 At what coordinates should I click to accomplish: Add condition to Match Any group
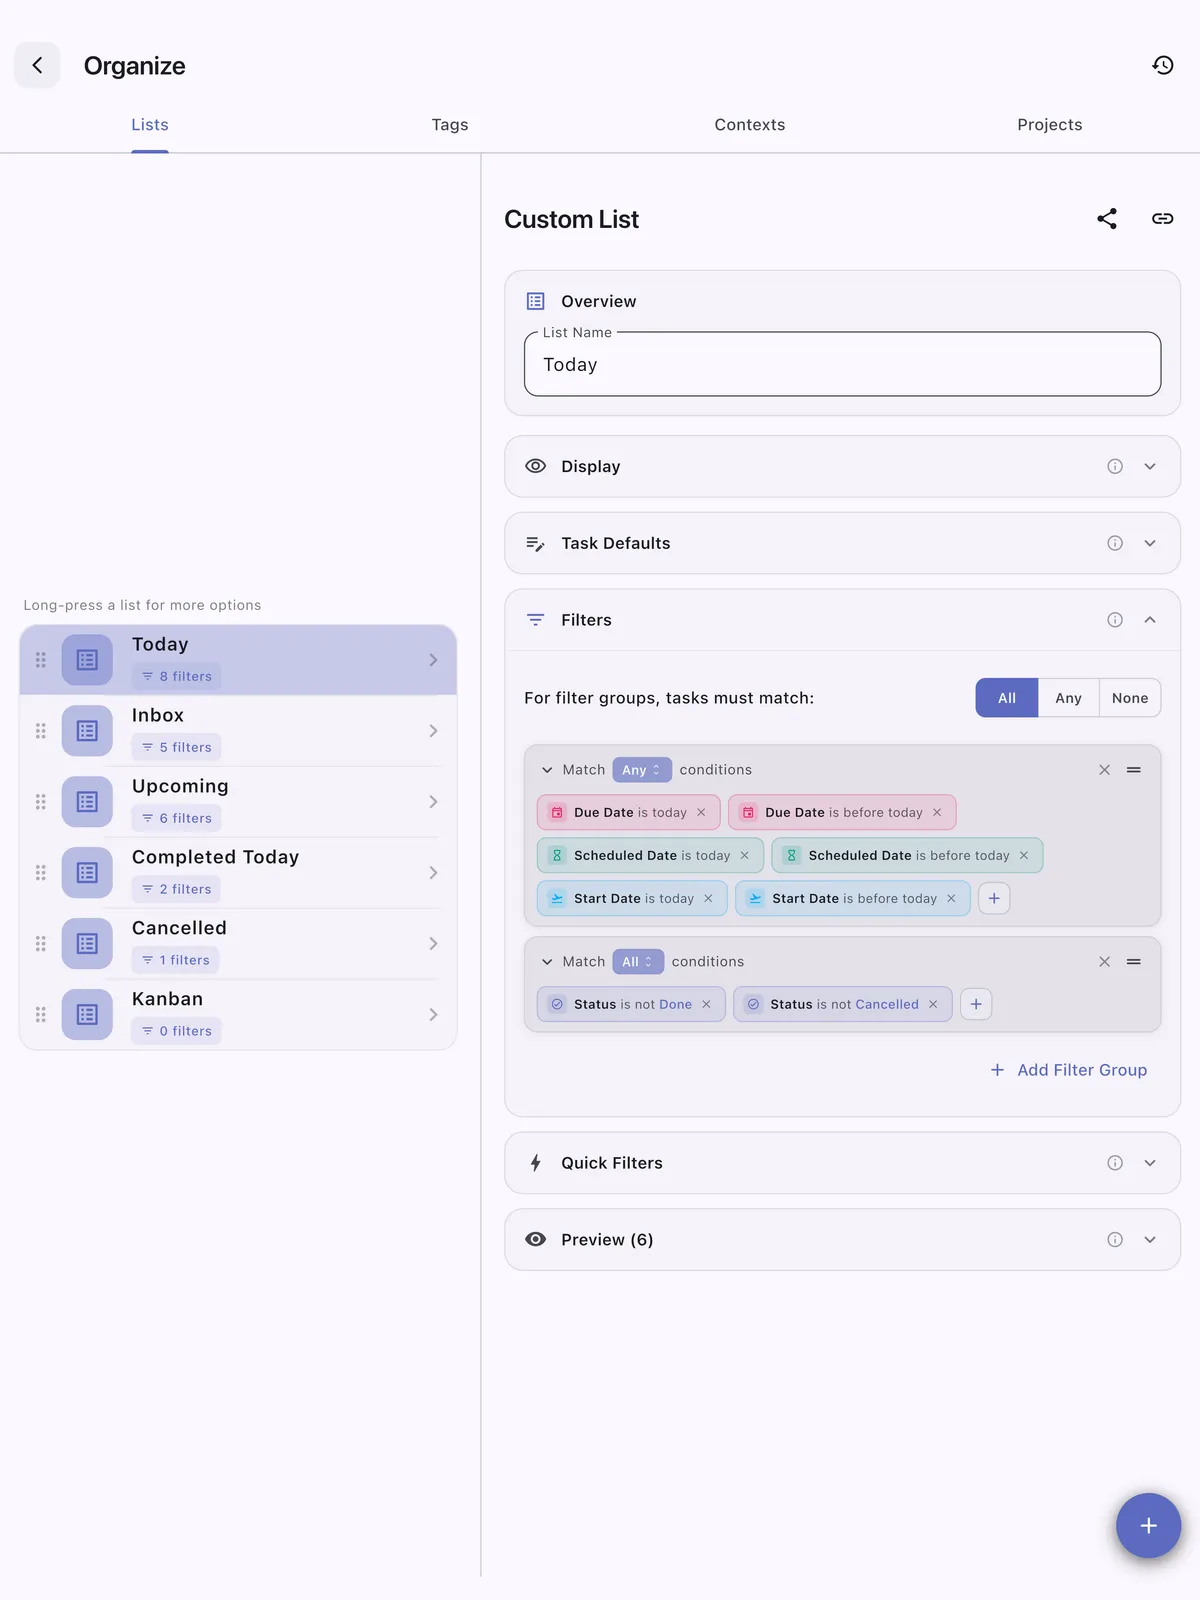point(994,899)
